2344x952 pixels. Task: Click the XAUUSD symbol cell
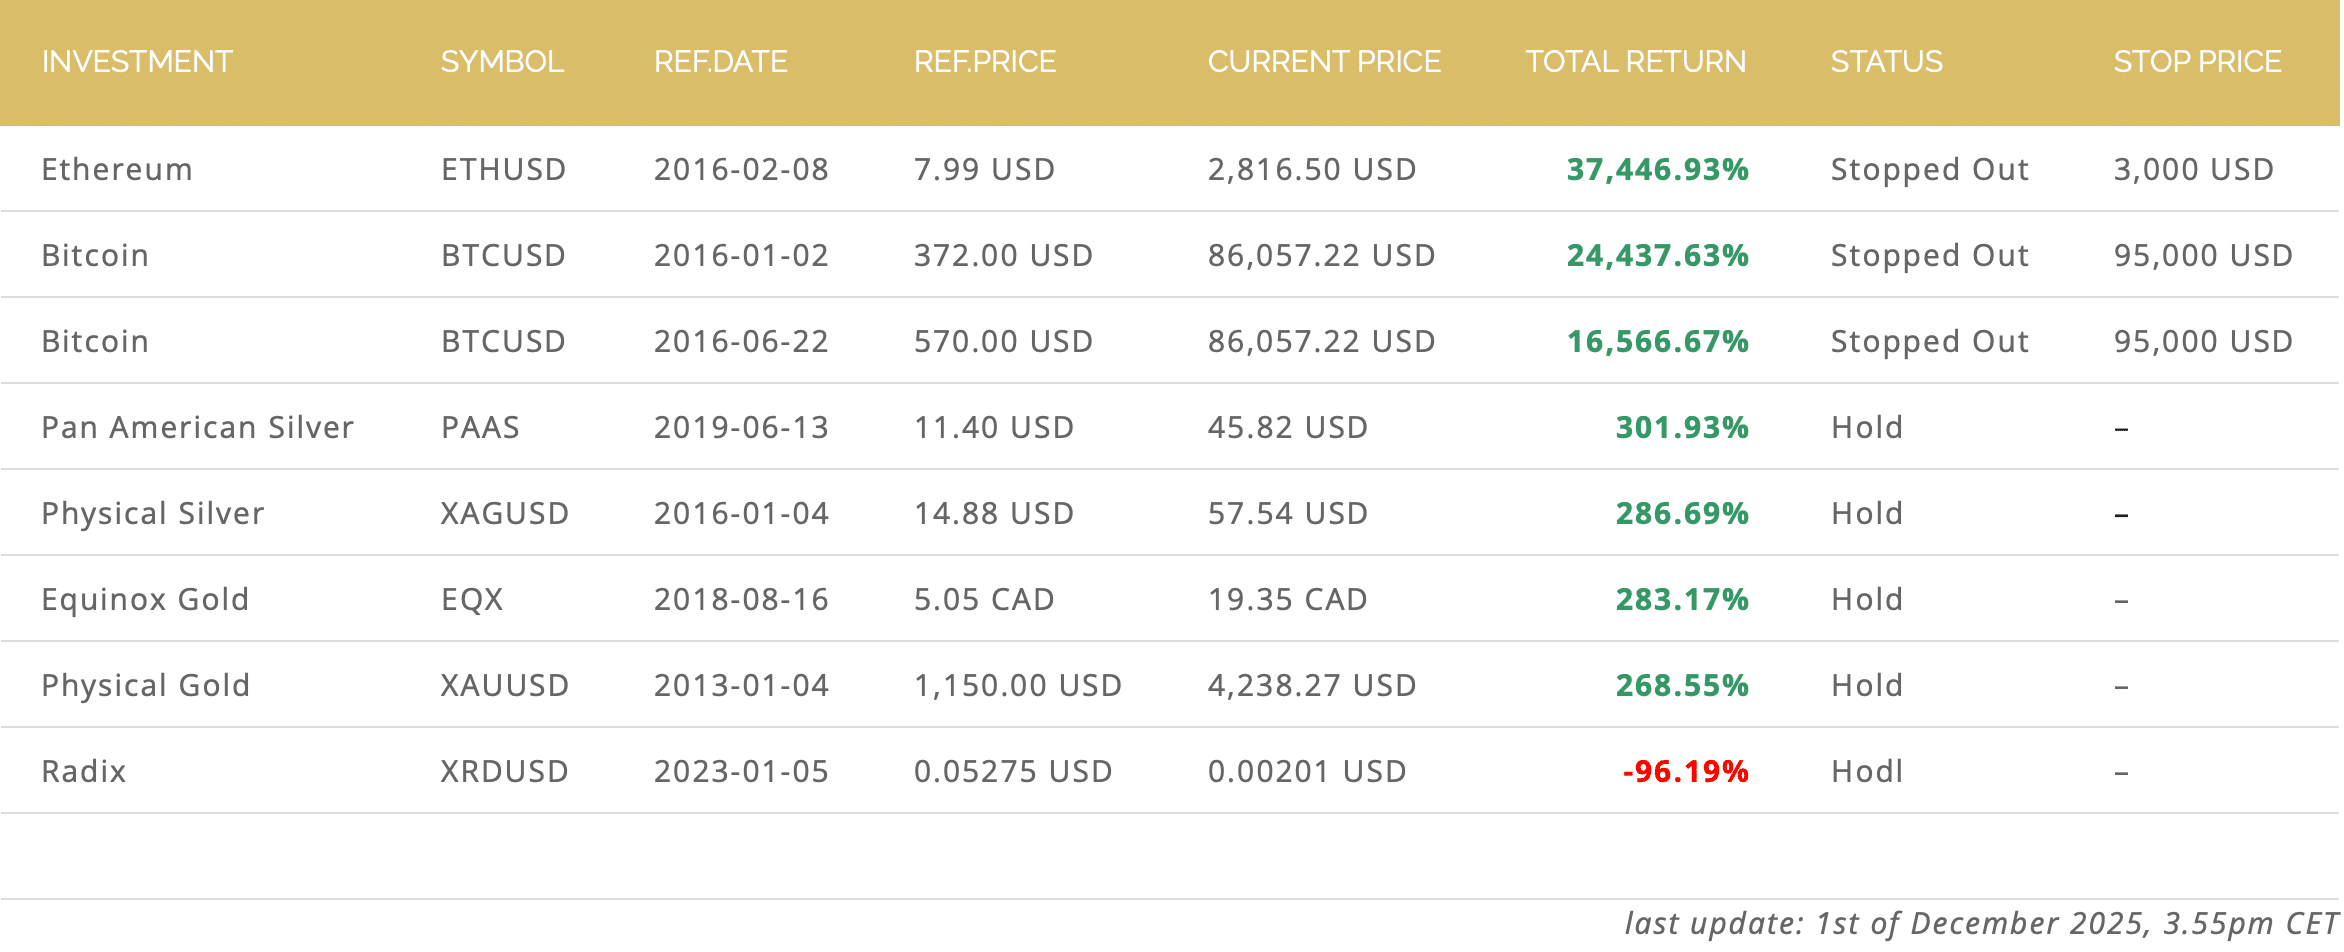tap(504, 686)
